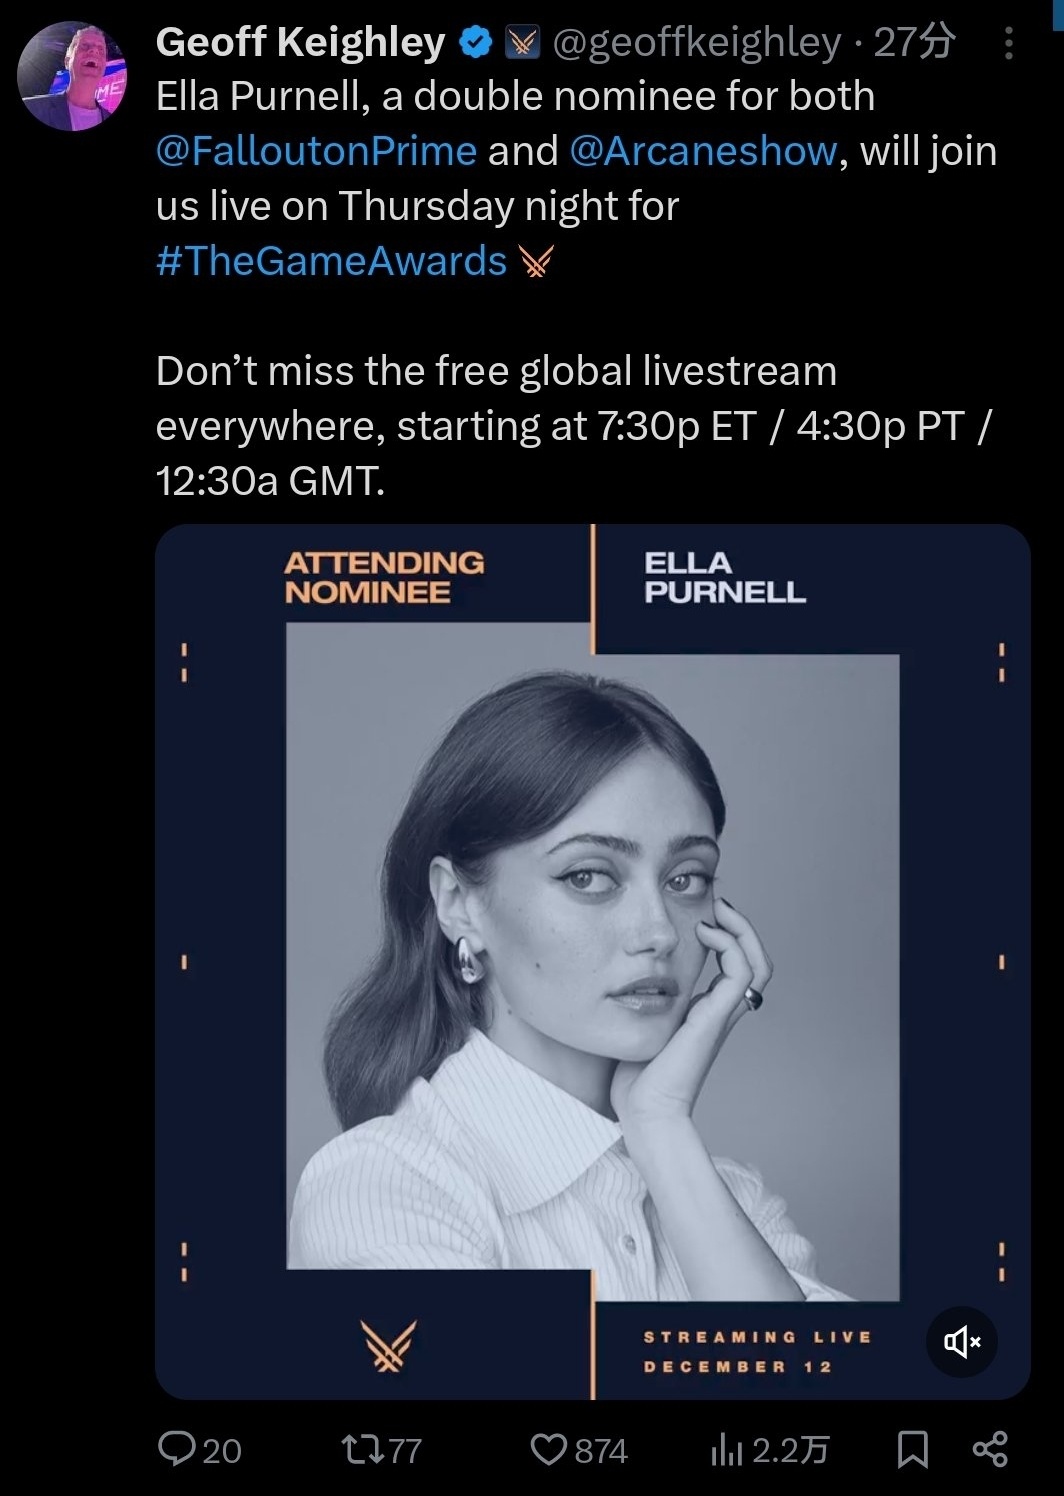Viewport: 1064px width, 1496px height.
Task: Click the 27分 timestamp
Action: coord(914,42)
